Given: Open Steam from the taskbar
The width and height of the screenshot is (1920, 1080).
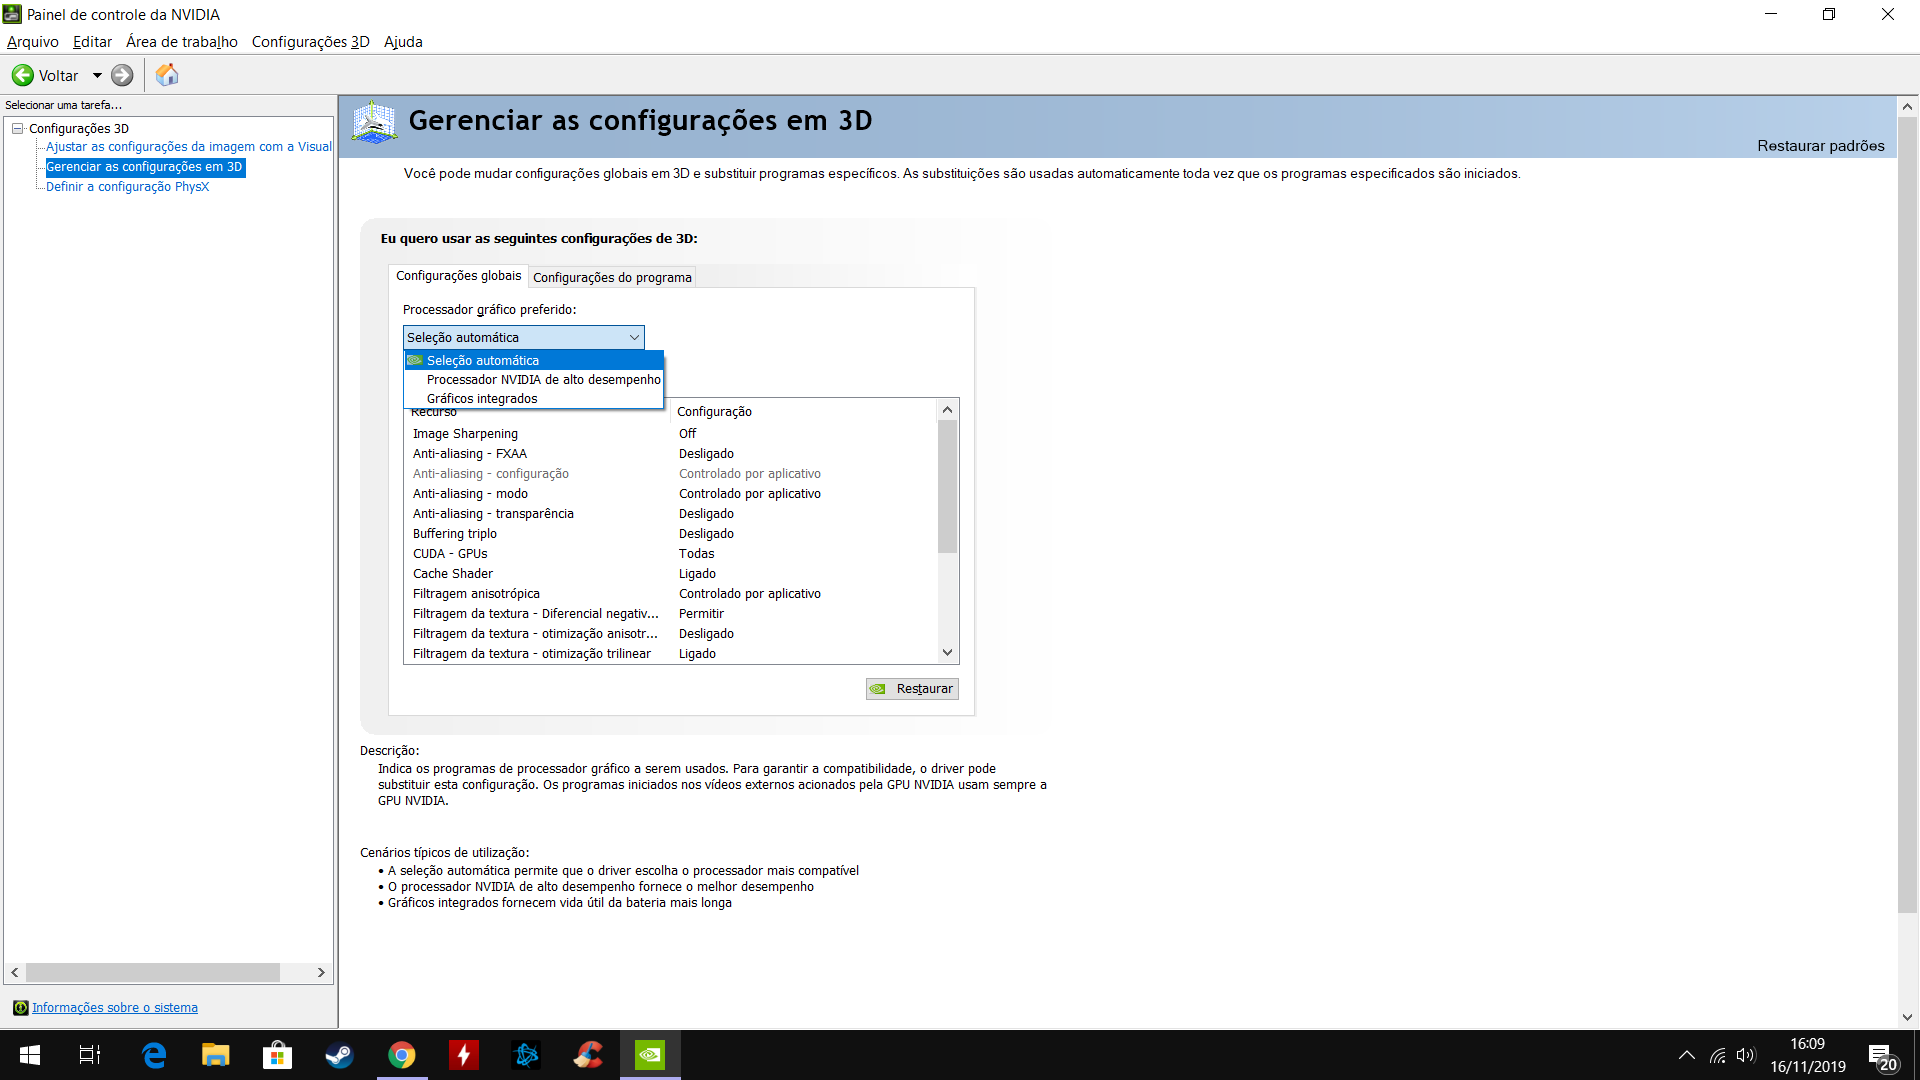Looking at the screenshot, I should (x=340, y=1055).
